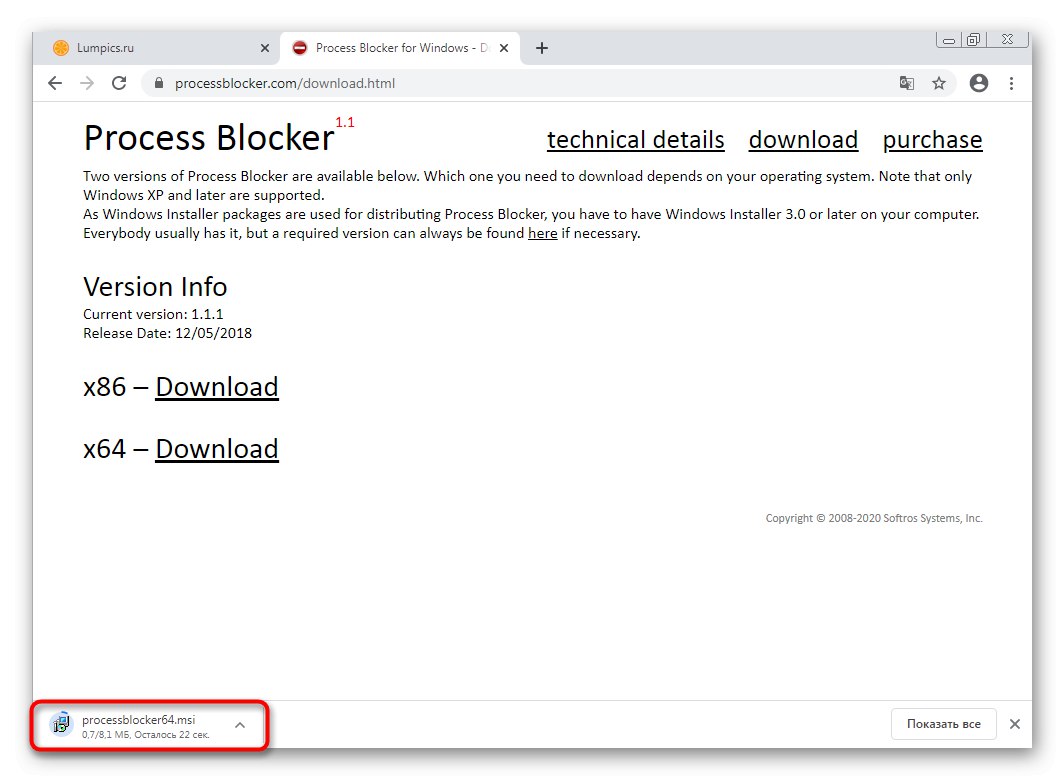Download the x64 version
Viewport: 1064px width, 780px height.
[216, 449]
